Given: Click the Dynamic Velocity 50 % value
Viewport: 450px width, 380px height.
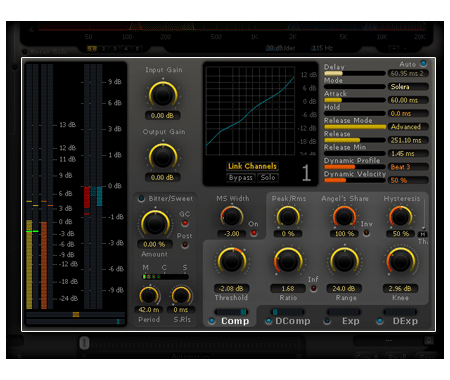Looking at the screenshot, I should click(408, 180).
